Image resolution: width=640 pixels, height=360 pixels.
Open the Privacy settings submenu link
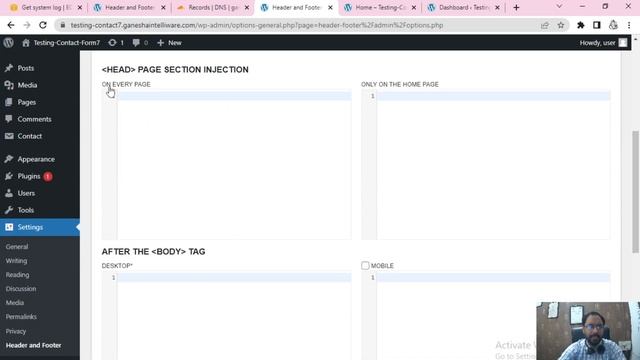[x=16, y=331]
